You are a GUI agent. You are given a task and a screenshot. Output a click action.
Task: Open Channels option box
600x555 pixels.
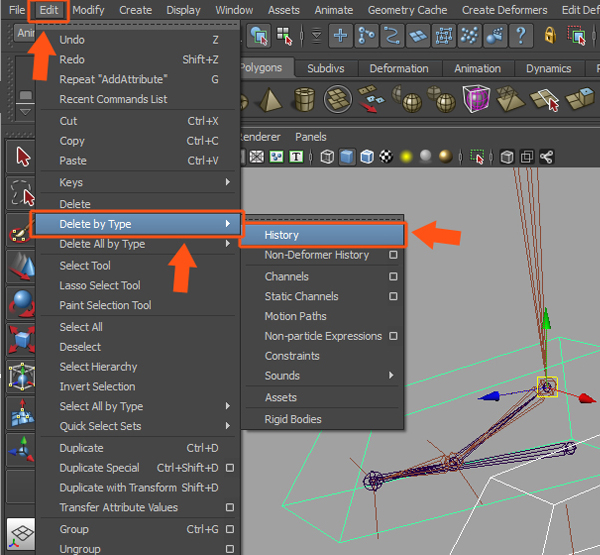pos(393,276)
